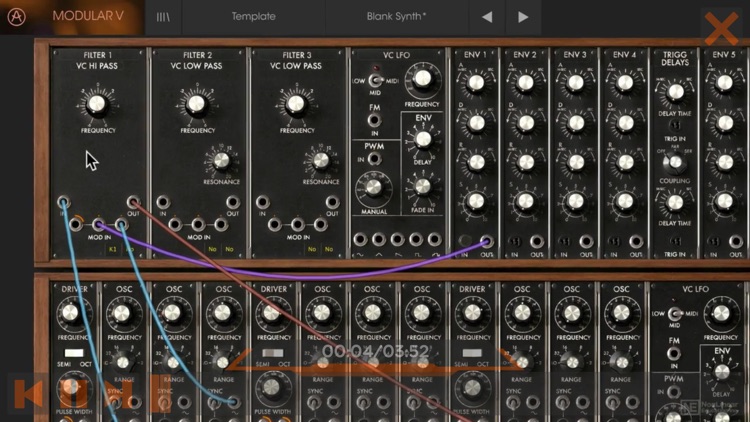Click lower VC LFO FM IN jack
Screen dimensions: 750x422
673,354
